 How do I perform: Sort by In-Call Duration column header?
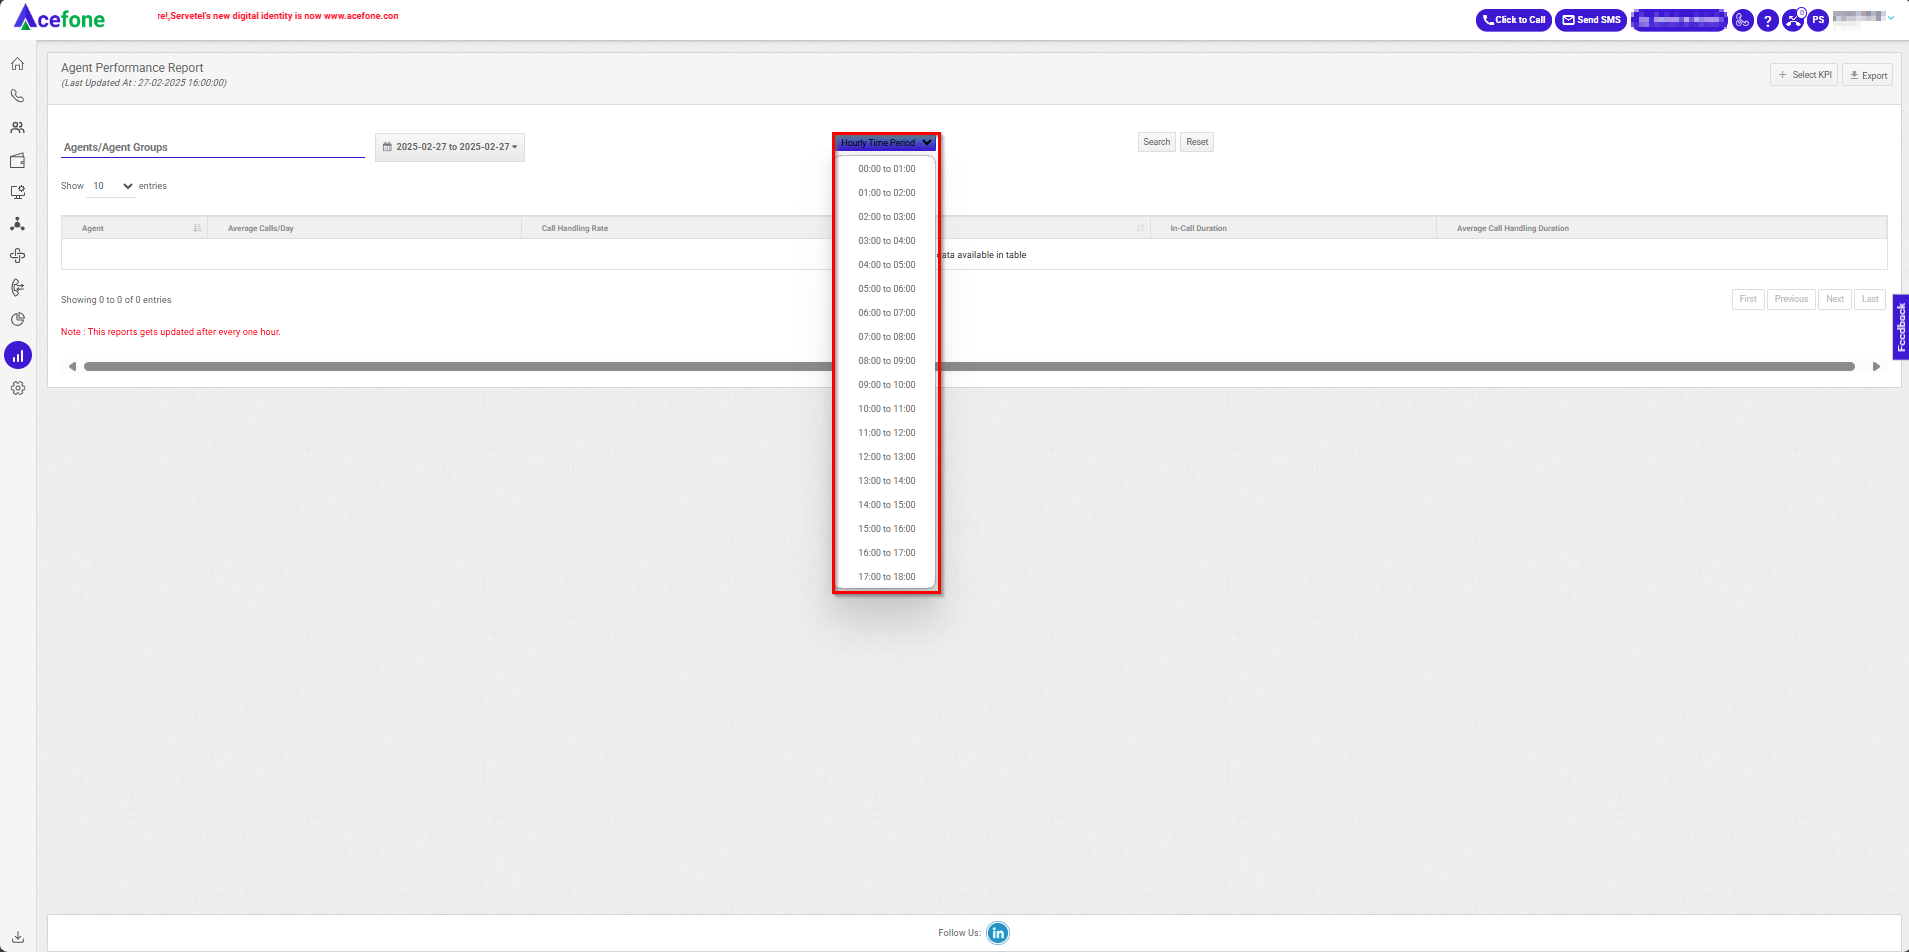1293,228
